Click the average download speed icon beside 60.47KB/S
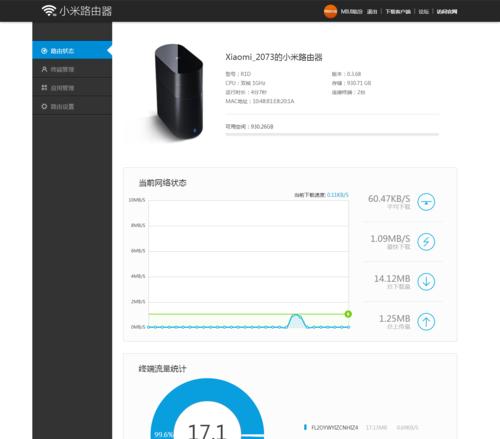 [x=426, y=202]
